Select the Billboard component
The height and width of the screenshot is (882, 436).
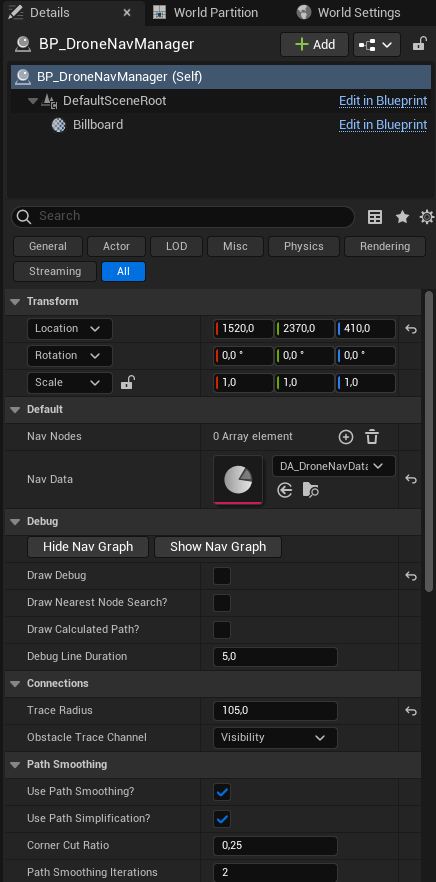[x=97, y=125]
